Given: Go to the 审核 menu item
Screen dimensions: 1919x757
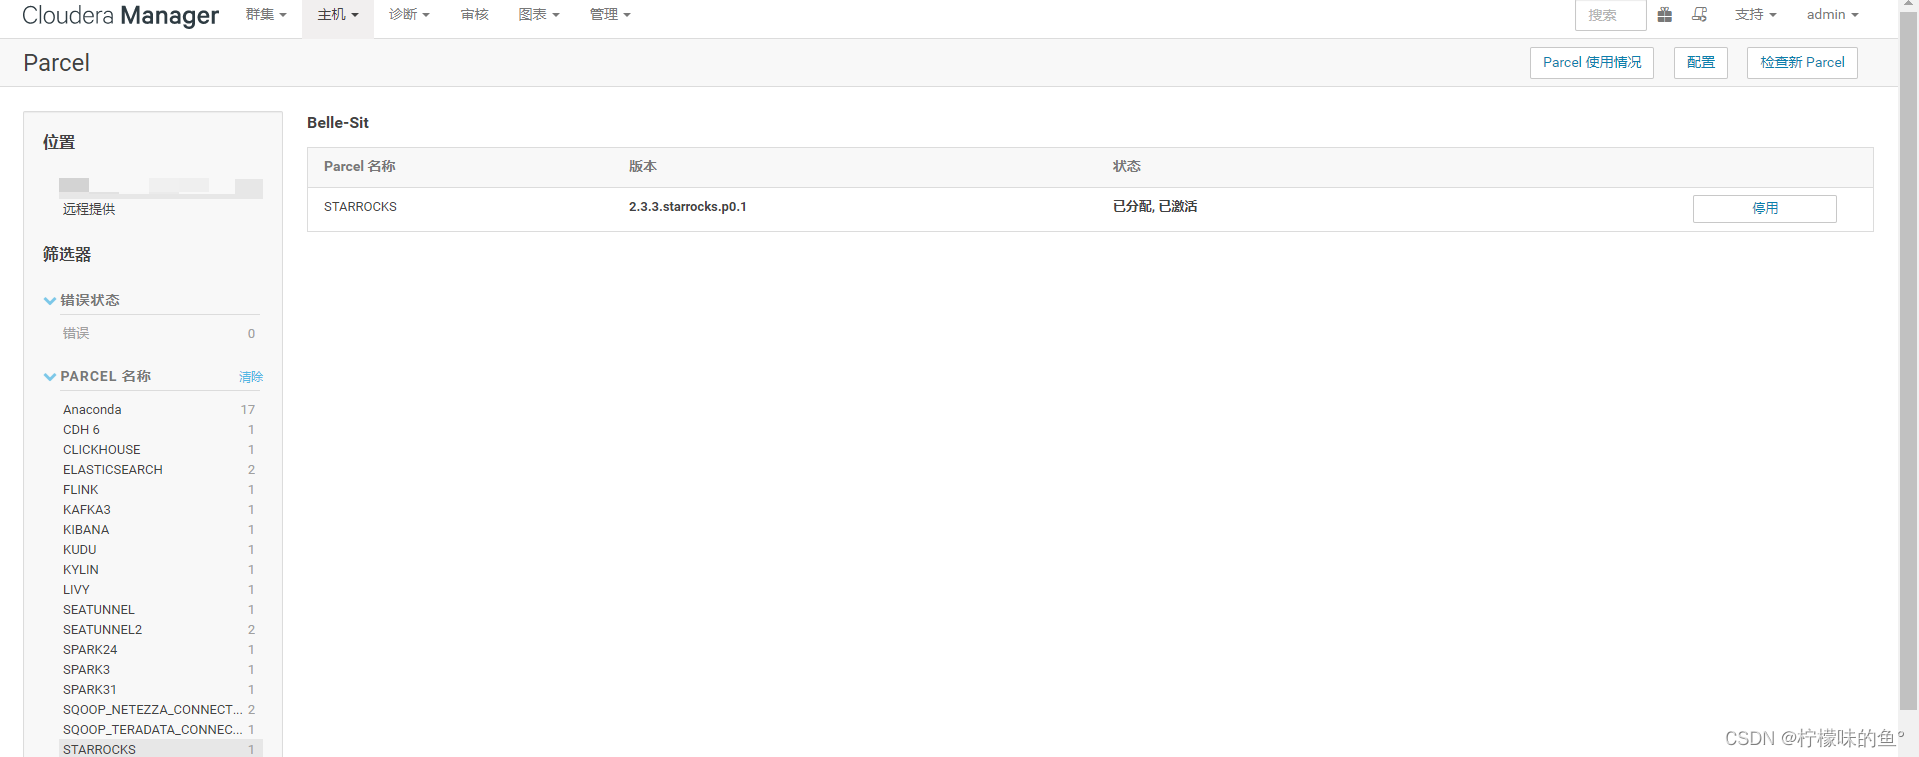Looking at the screenshot, I should point(475,15).
